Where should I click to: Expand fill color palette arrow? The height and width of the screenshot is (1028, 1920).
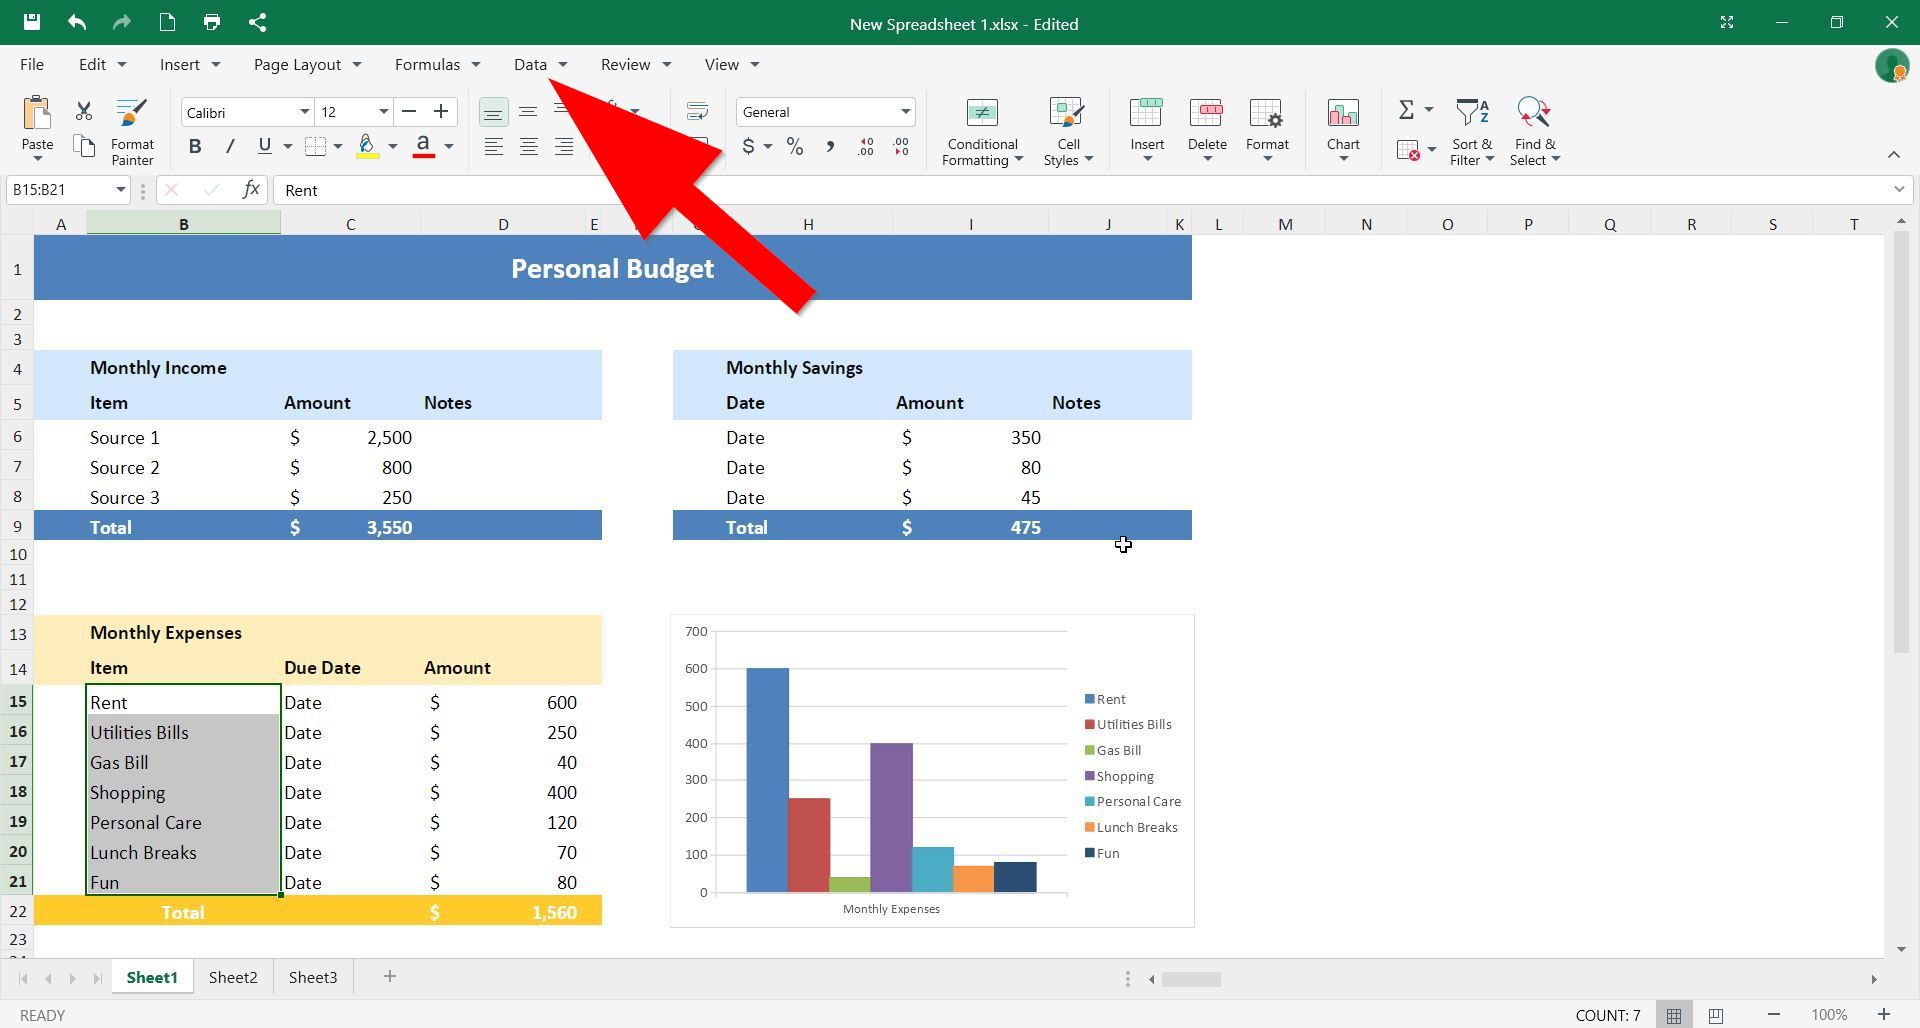tap(392, 147)
